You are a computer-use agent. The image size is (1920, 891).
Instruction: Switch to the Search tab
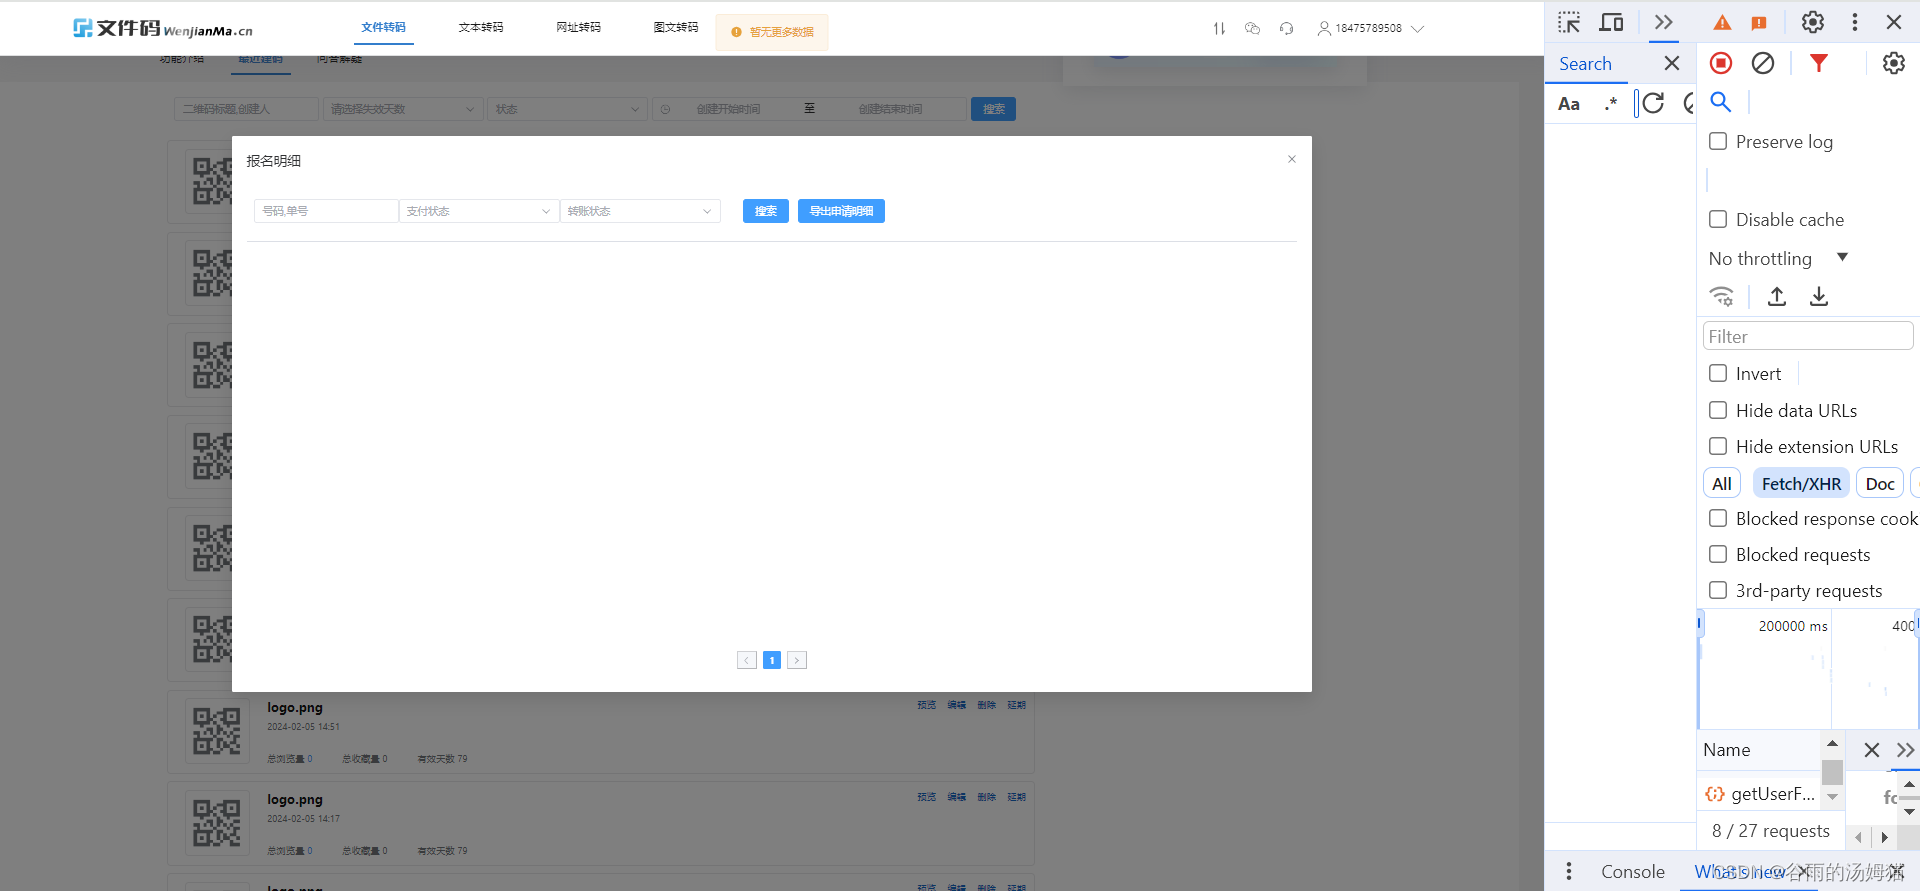tap(1585, 64)
